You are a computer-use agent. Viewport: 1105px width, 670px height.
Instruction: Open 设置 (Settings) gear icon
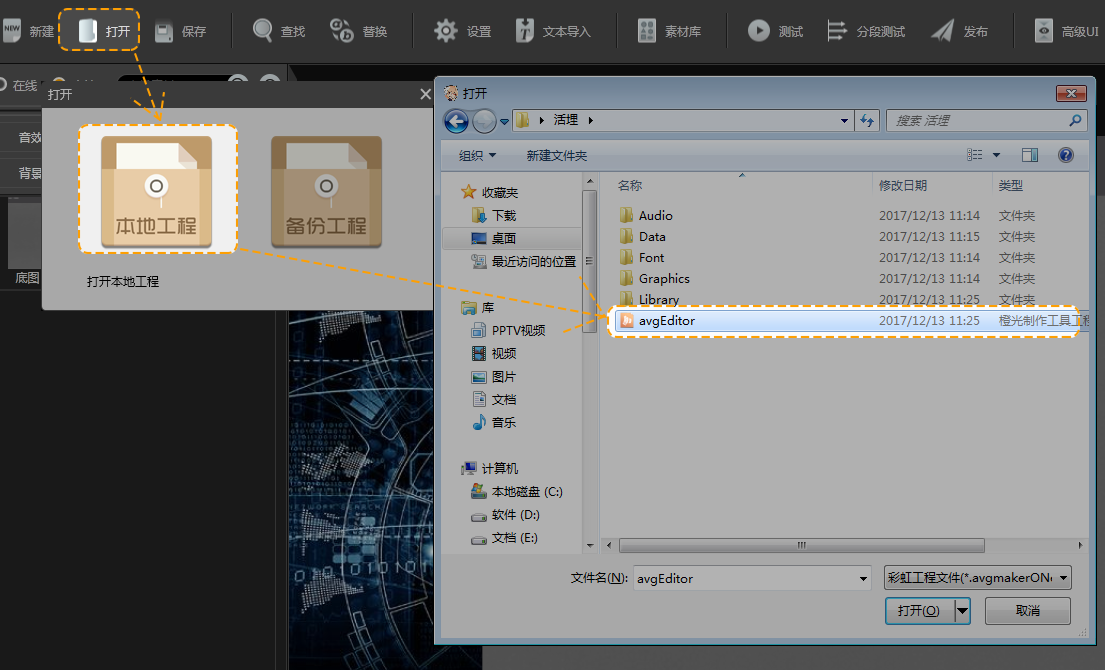coord(446,31)
